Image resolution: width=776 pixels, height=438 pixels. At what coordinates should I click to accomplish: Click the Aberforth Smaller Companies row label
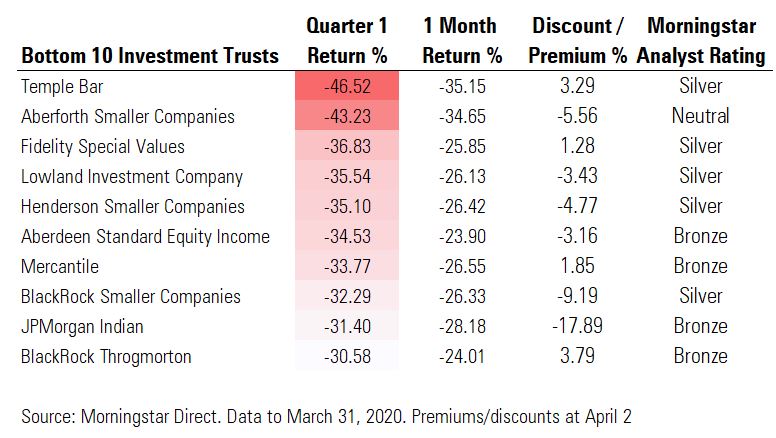tap(128, 116)
